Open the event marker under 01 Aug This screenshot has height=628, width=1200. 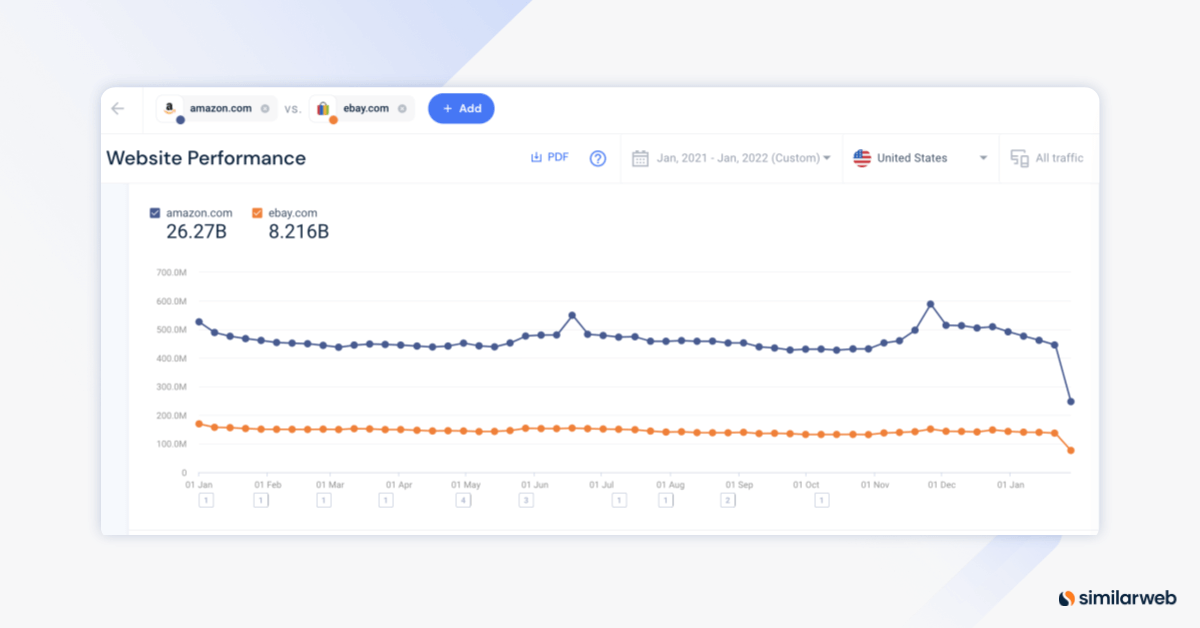point(666,500)
